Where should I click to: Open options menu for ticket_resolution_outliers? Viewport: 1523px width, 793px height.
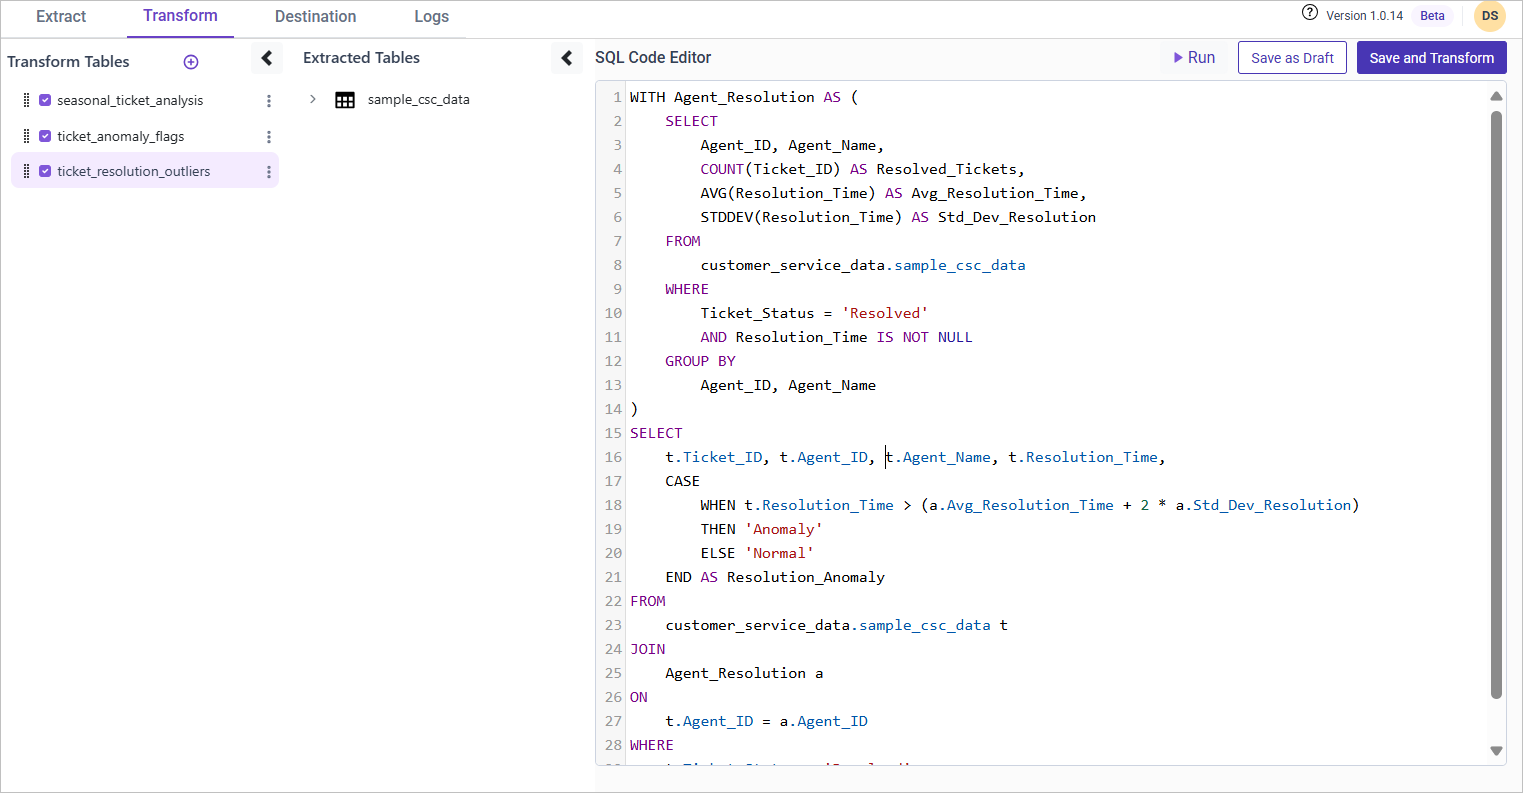pyautogui.click(x=269, y=172)
